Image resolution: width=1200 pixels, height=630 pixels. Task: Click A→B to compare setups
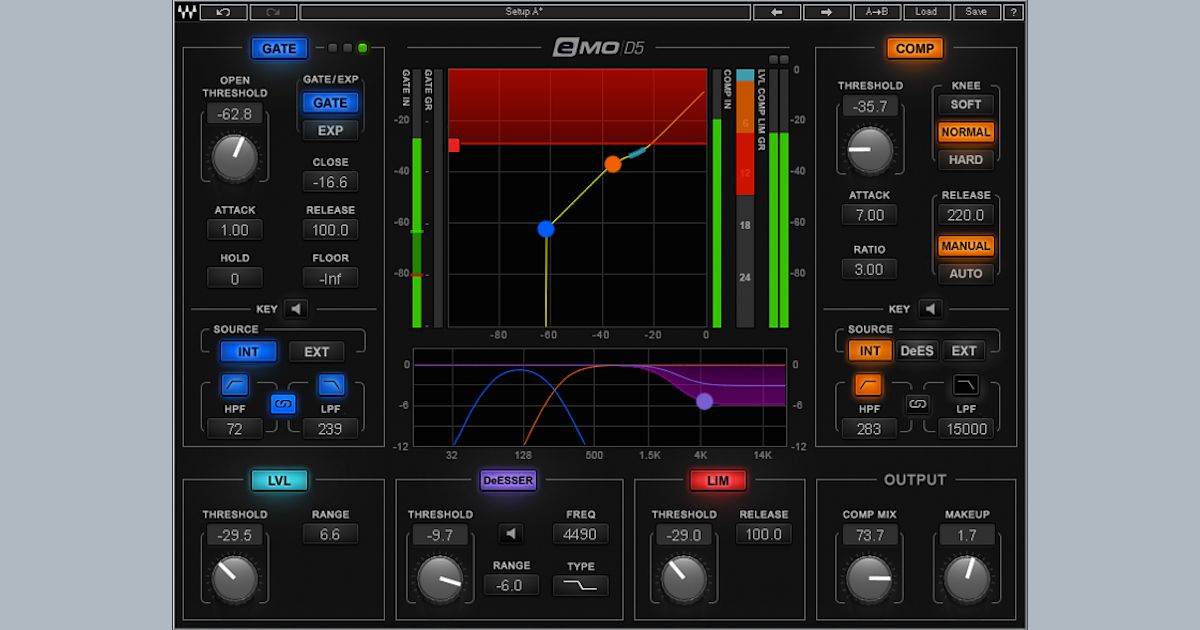pyautogui.click(x=878, y=11)
